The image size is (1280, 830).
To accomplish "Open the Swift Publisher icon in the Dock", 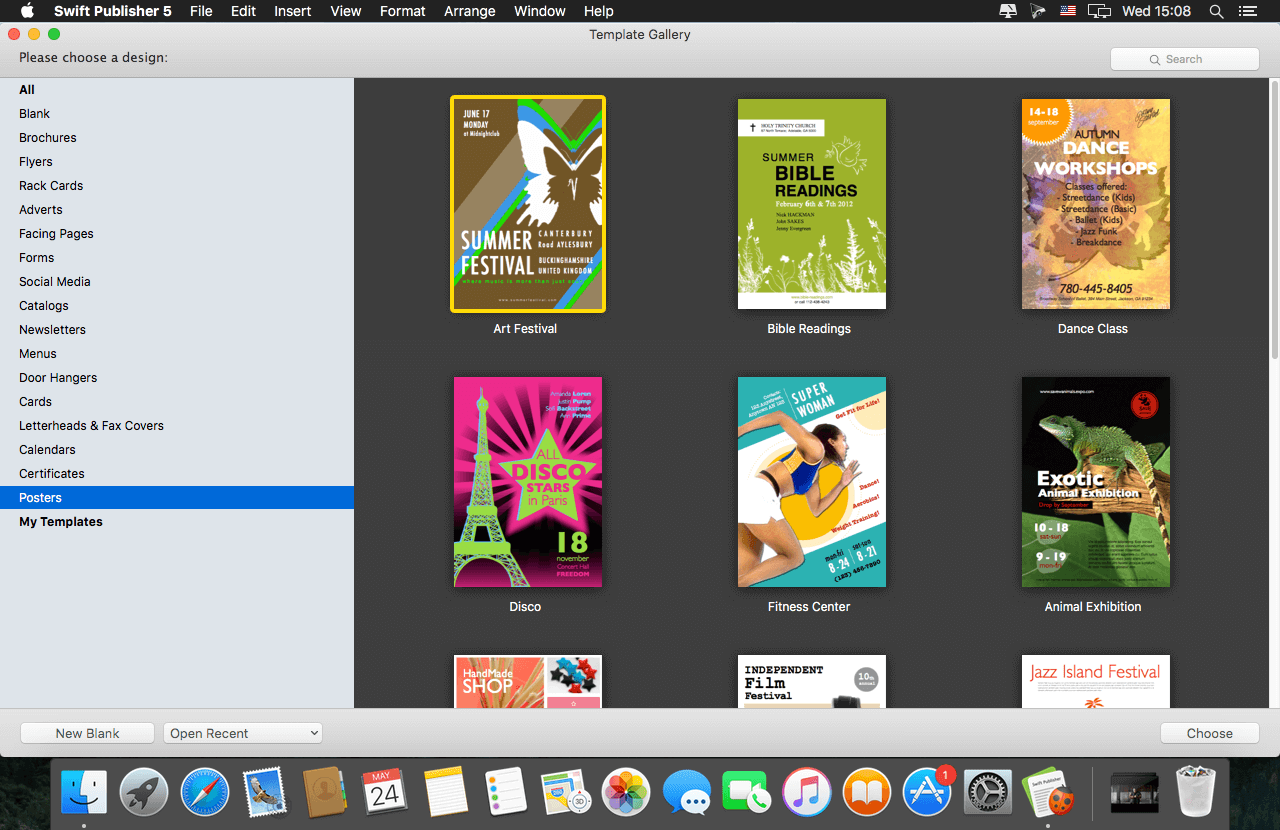I will pos(1047,793).
